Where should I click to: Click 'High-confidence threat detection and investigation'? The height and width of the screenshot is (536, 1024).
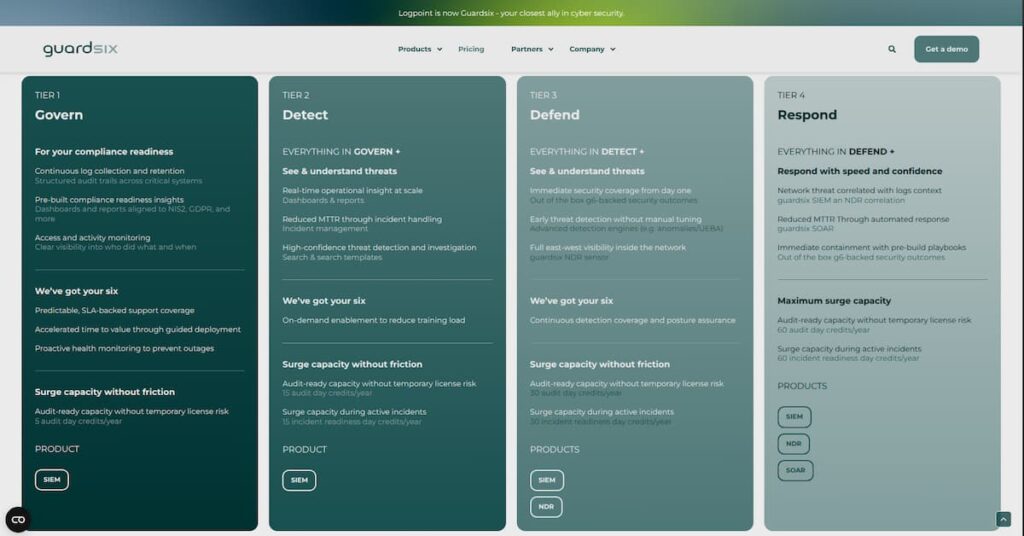tap(379, 247)
